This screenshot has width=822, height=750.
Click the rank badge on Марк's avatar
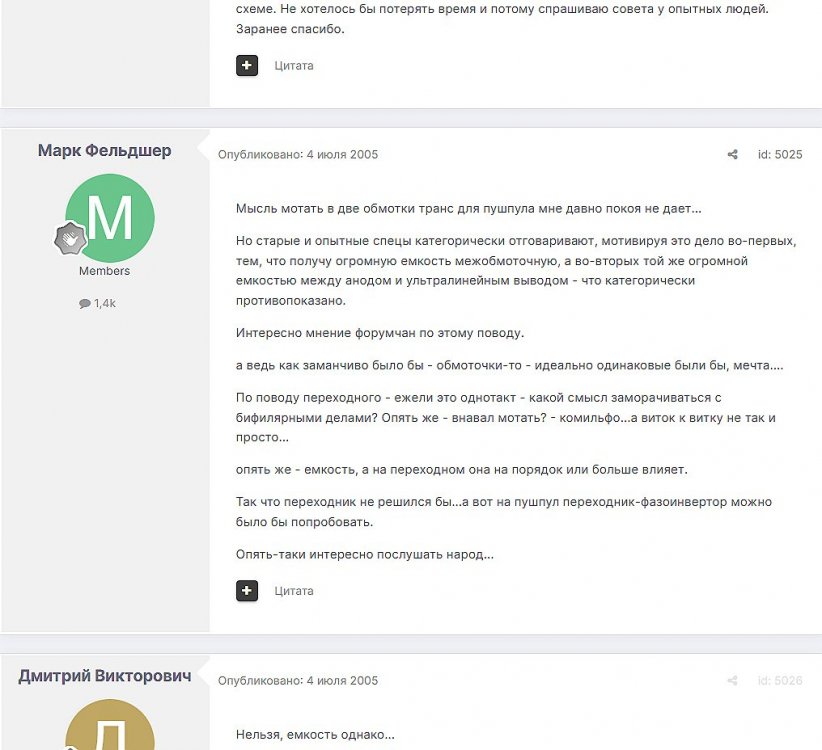70,238
